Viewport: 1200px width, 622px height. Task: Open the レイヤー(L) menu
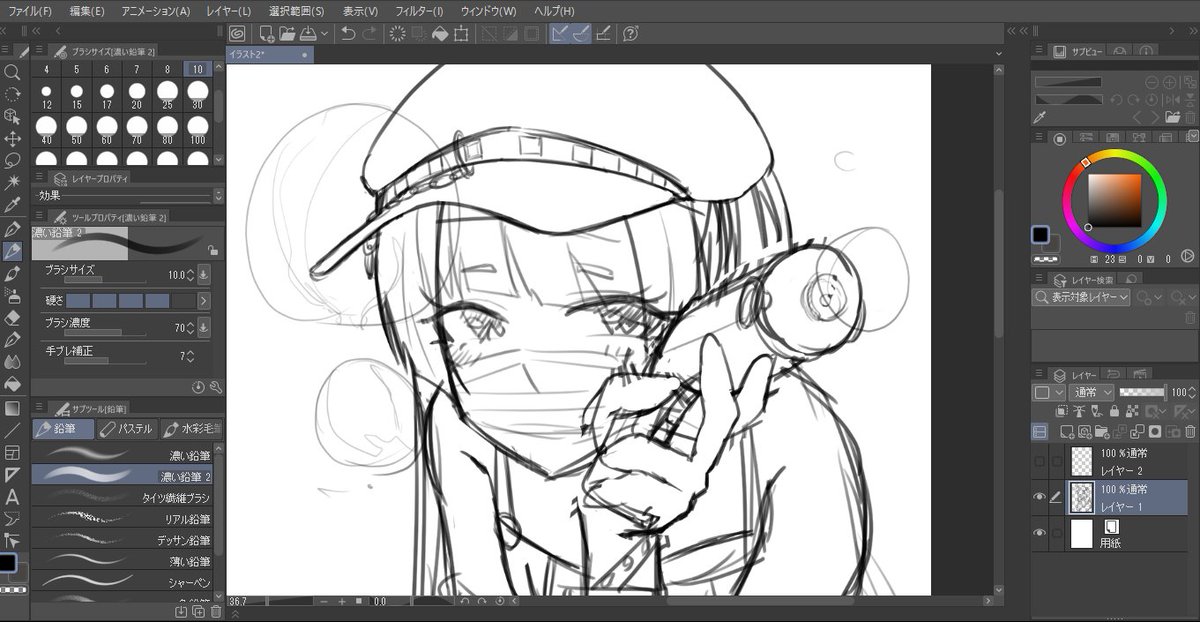pos(229,11)
